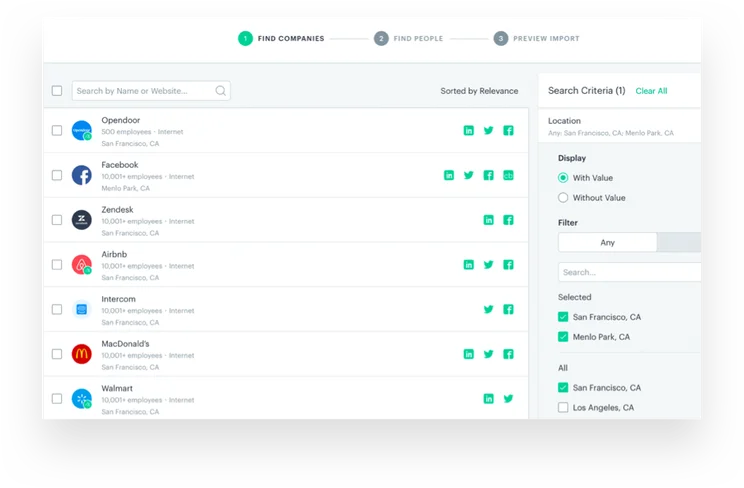The image size is (744, 488).
Task: Click the Zendesk company logo
Action: [82, 220]
